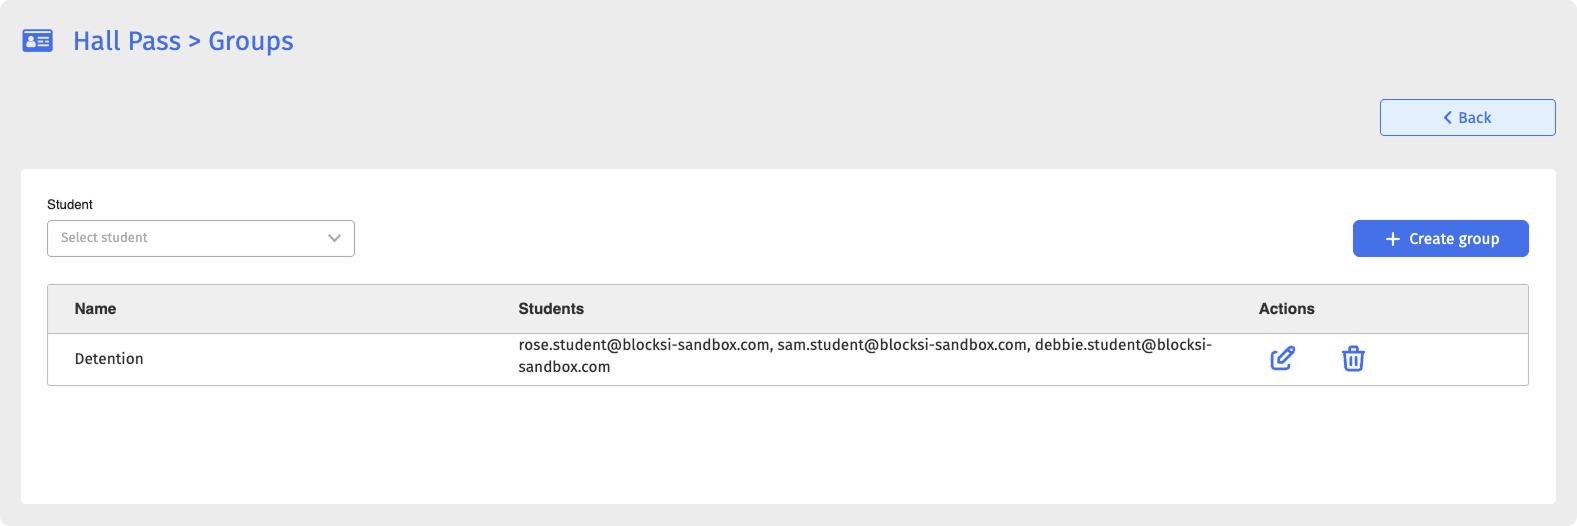Expand the Select student dropdown arrow

pyautogui.click(x=334, y=238)
